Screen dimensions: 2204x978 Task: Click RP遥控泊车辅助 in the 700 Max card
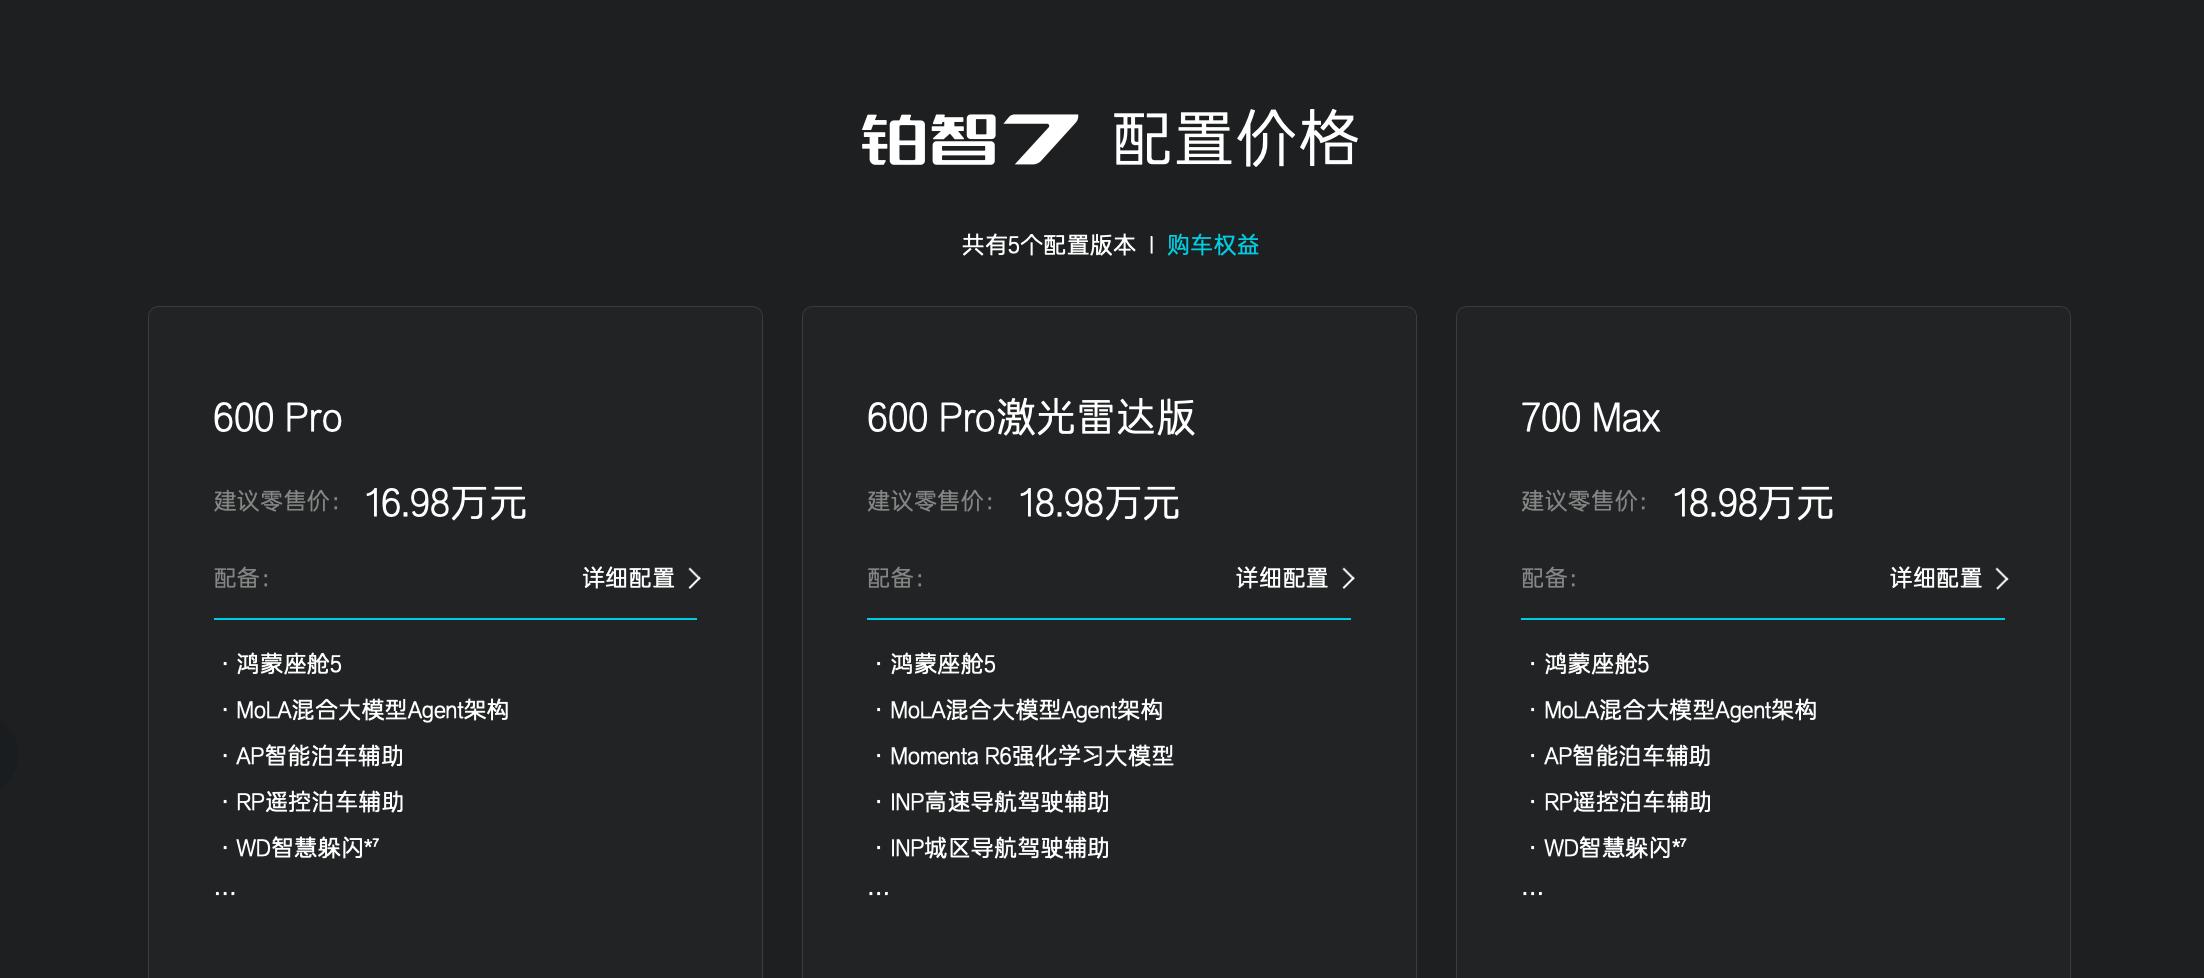tap(1628, 802)
